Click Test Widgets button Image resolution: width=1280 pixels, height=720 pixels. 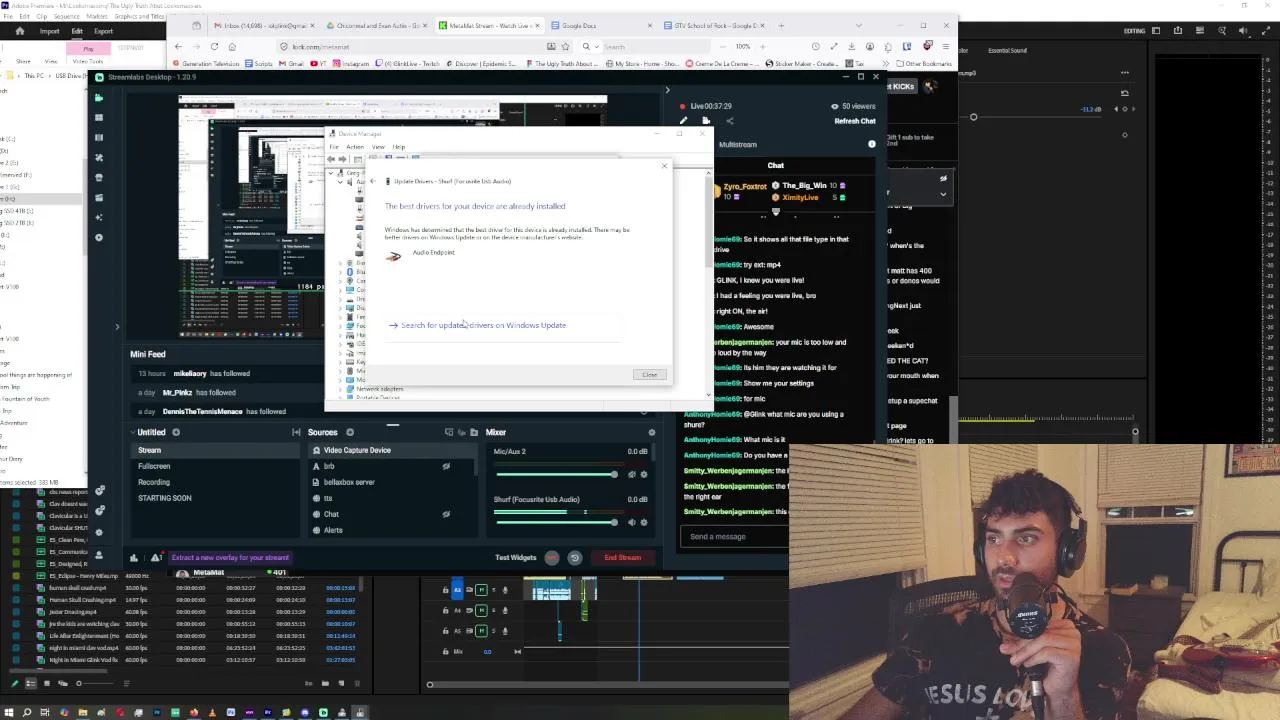click(x=515, y=557)
